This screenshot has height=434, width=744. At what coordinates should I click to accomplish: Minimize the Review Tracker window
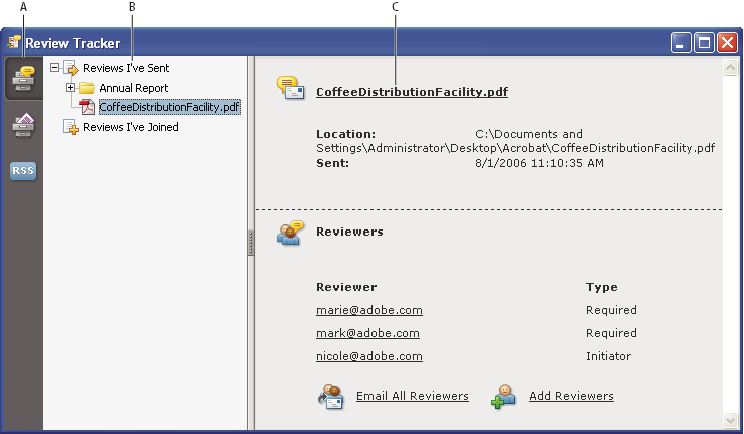(x=681, y=43)
